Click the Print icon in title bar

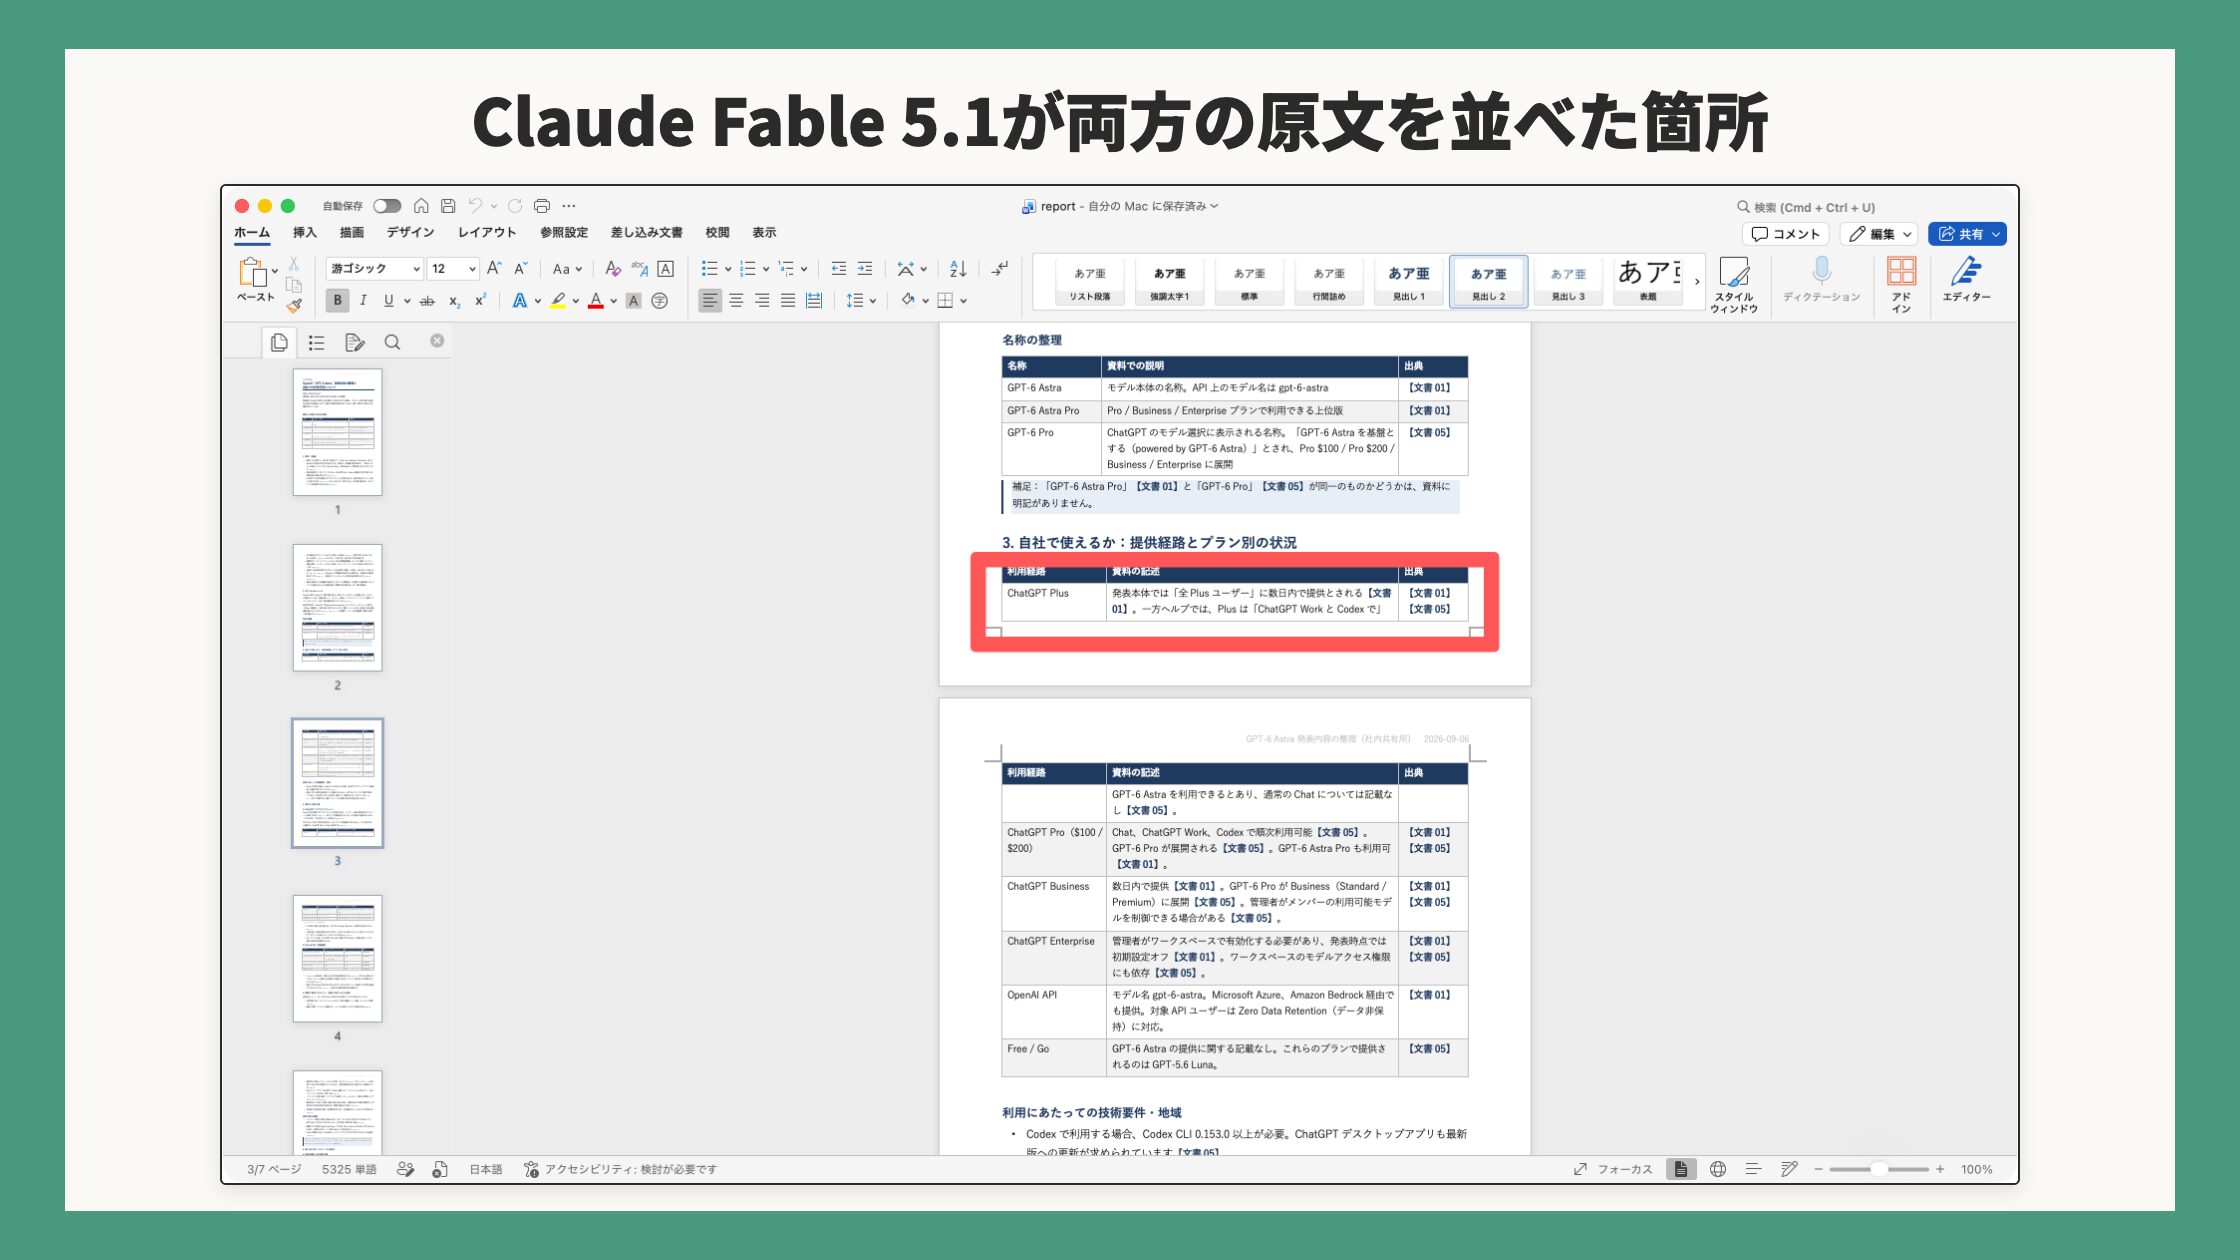(542, 206)
